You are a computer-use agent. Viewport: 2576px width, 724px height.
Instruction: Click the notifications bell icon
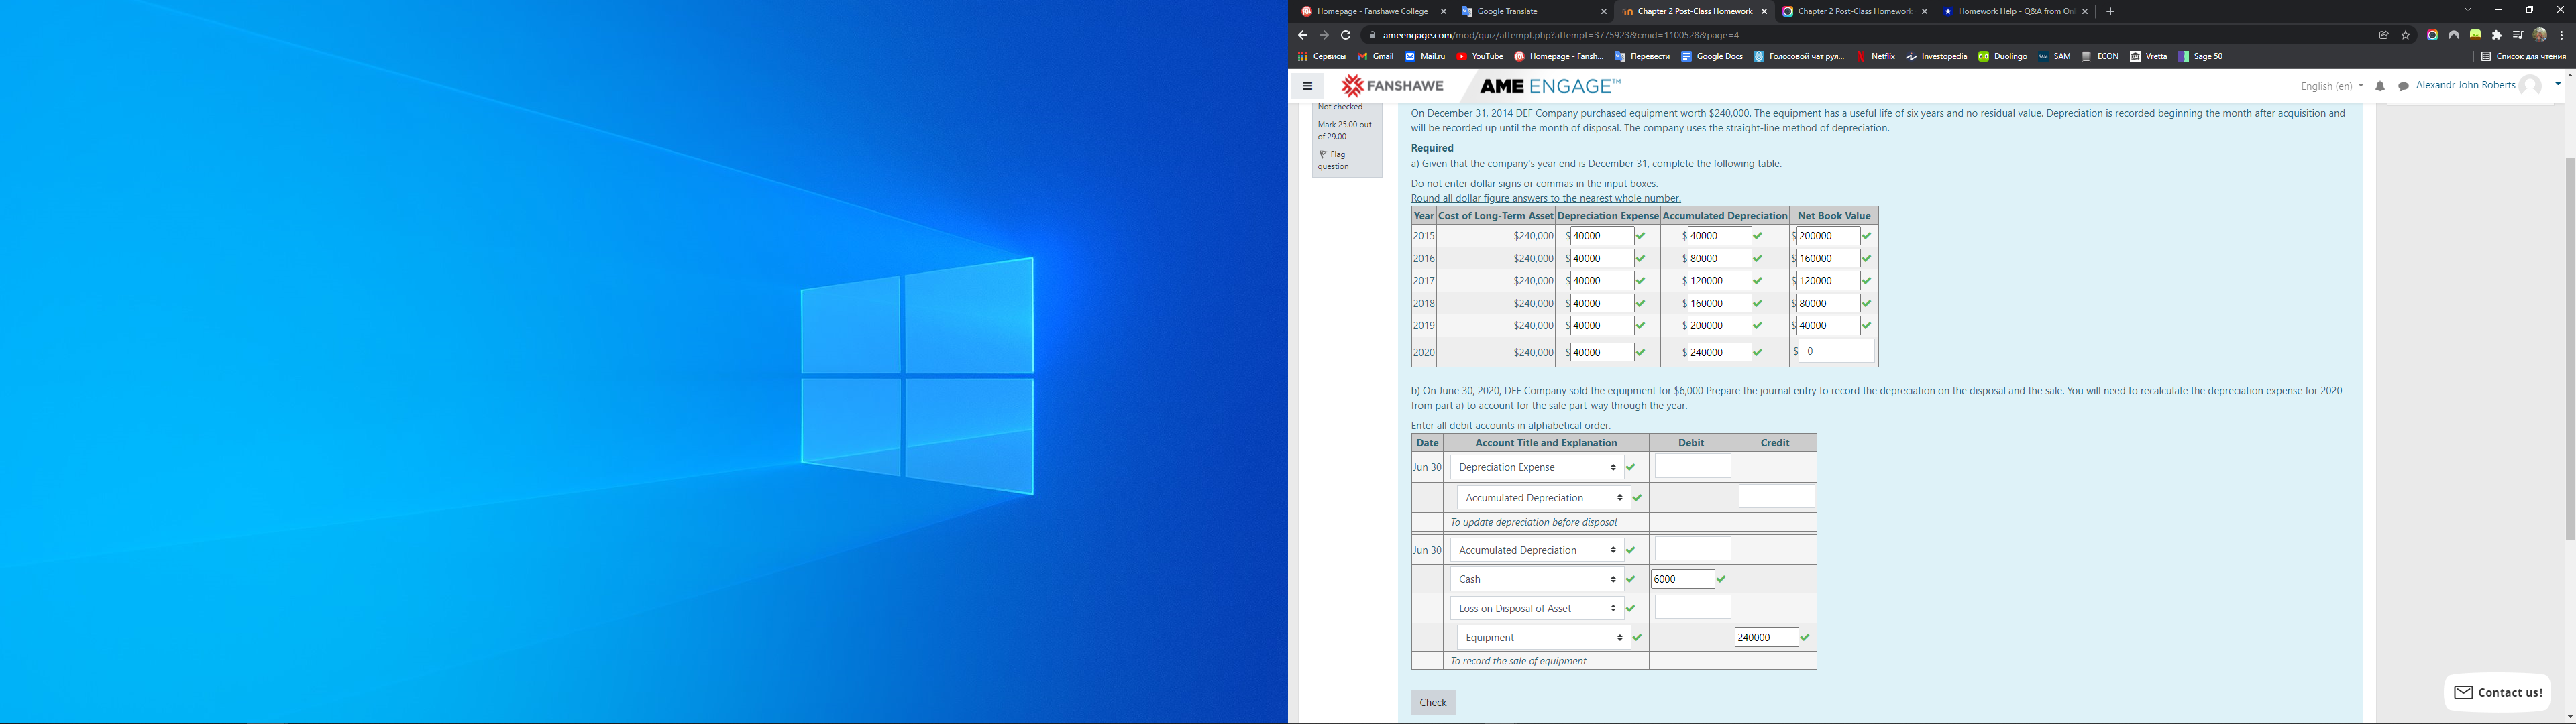(x=2380, y=87)
